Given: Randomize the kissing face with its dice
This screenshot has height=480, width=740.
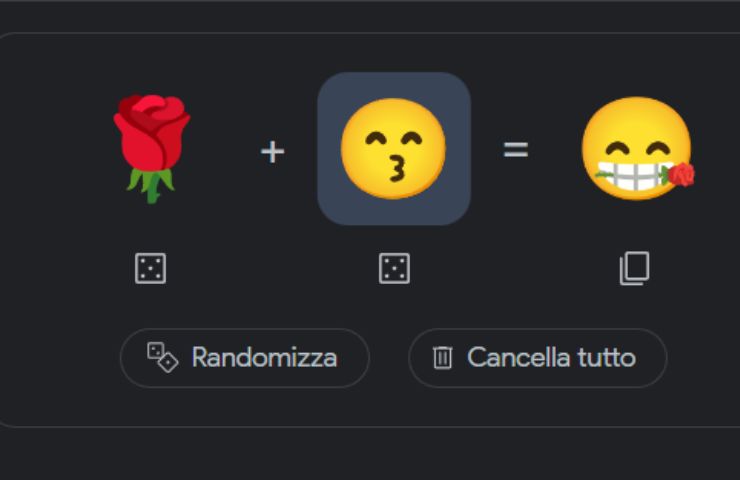Looking at the screenshot, I should (394, 268).
